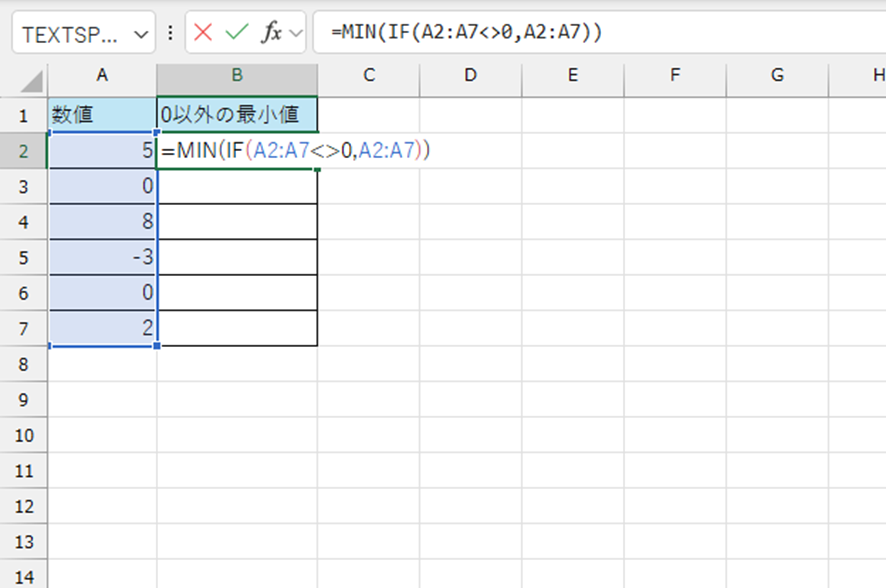Click cell B1 labeled 0以外の最小値
Image resolution: width=886 pixels, height=588 pixels.
coord(237,116)
